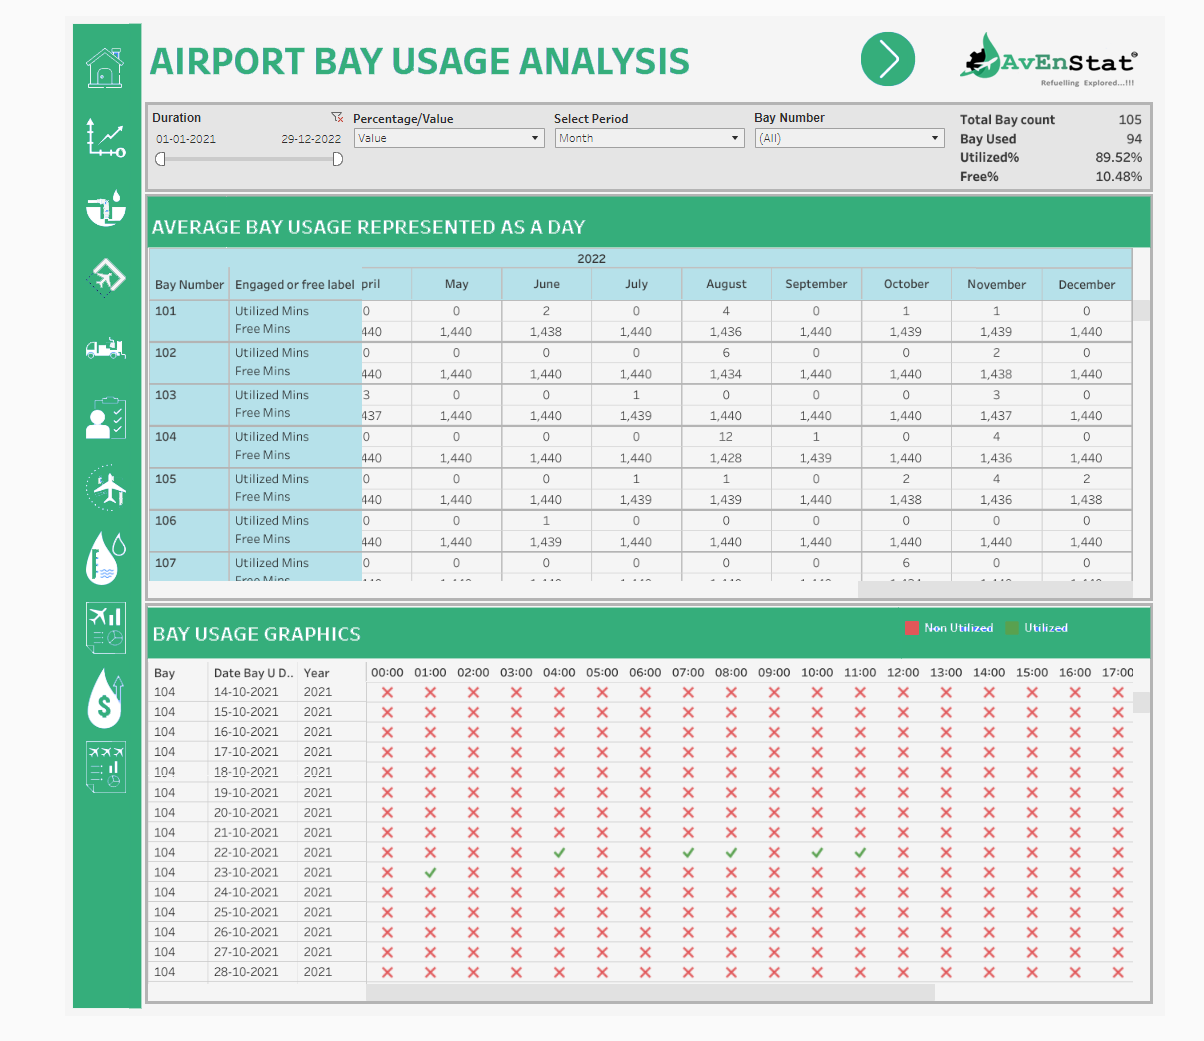This screenshot has height=1041, width=1204.
Task: Click the AvEnStat logo
Action: point(1047,60)
